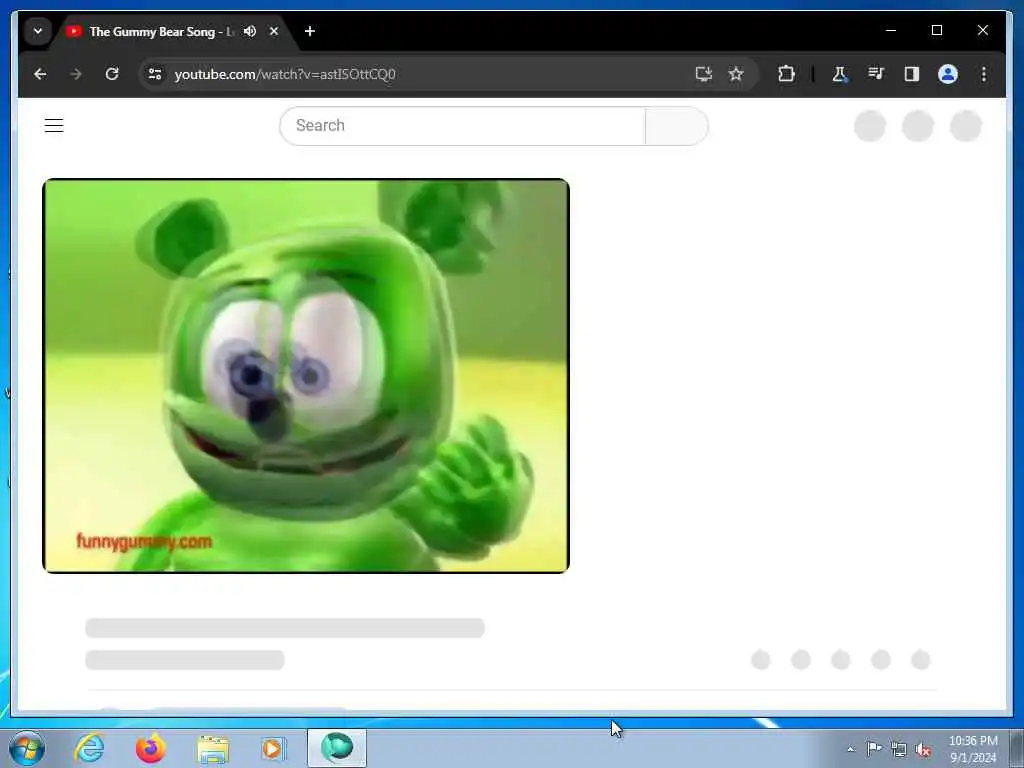Open a new browser tab
This screenshot has width=1024, height=768.
click(x=310, y=31)
